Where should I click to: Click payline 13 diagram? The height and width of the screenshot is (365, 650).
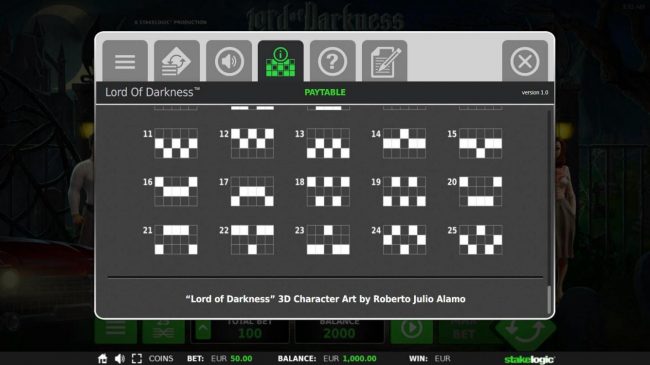(x=328, y=144)
